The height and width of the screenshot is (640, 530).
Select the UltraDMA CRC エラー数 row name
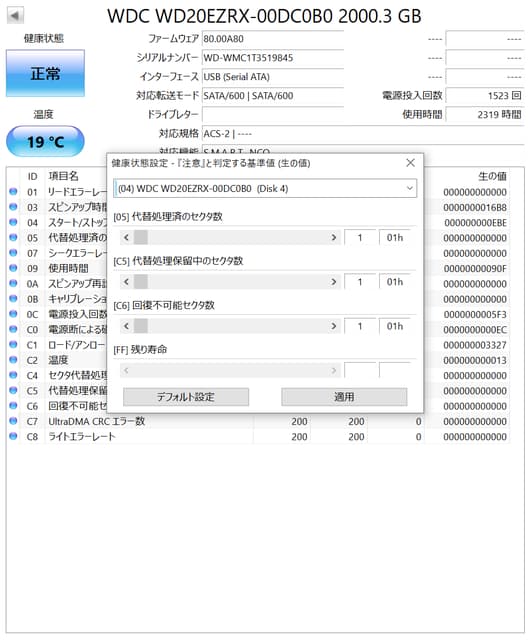pyautogui.click(x=97, y=421)
